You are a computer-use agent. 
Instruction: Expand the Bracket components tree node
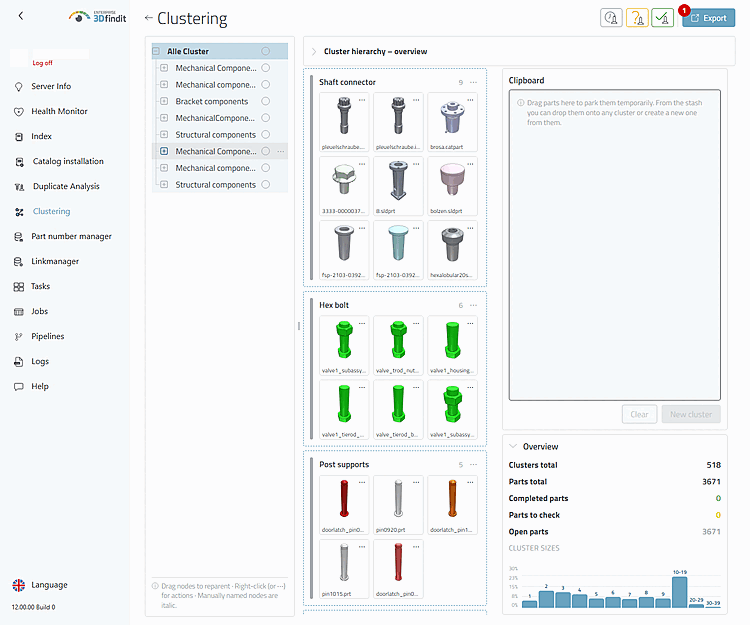tap(164, 101)
